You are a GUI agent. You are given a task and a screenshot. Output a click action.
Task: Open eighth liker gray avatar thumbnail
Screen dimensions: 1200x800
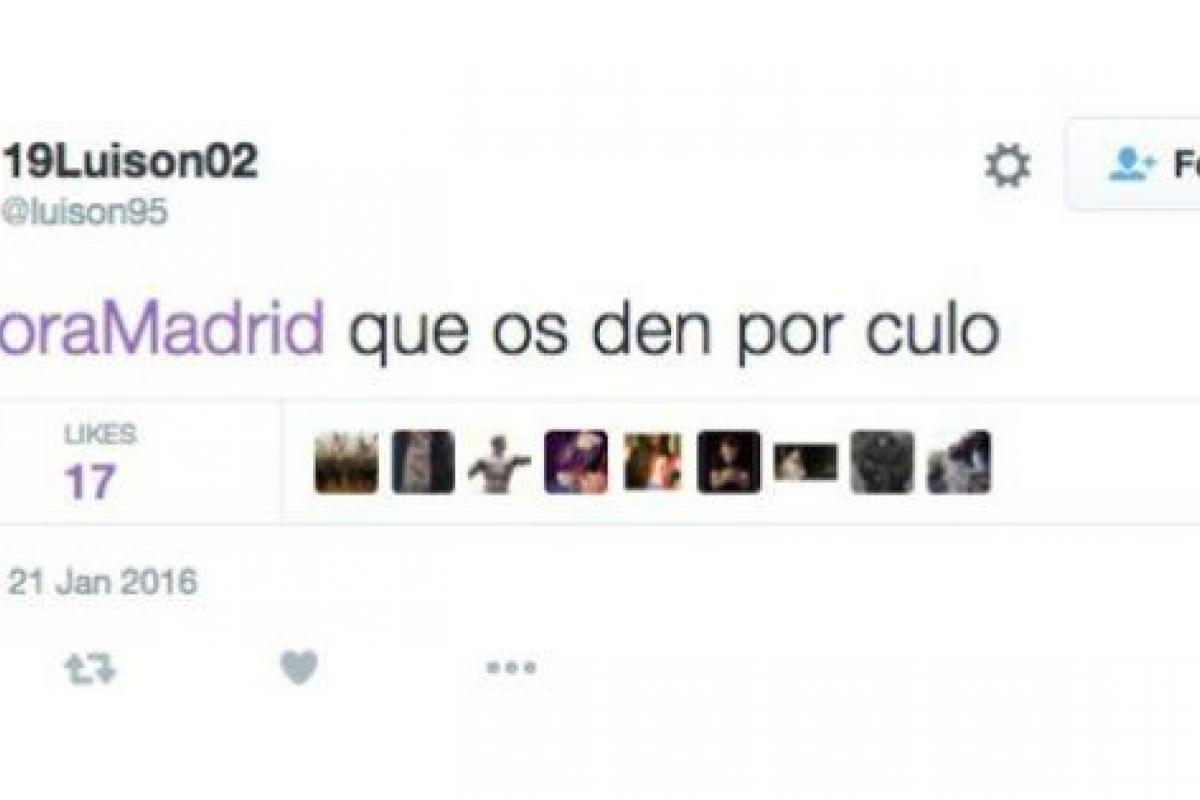[882, 462]
